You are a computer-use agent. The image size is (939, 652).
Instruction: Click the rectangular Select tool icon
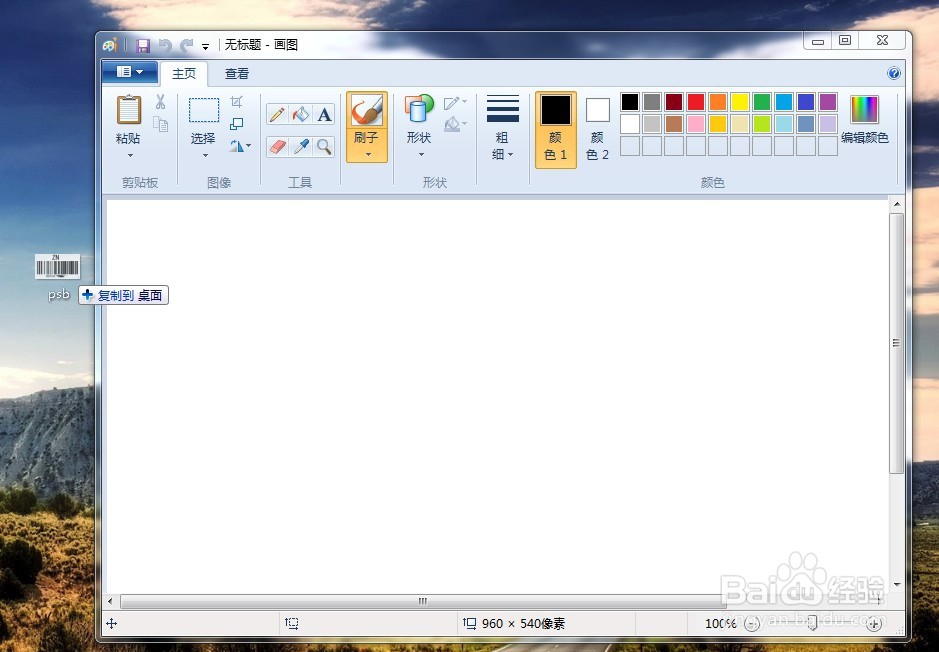click(204, 111)
